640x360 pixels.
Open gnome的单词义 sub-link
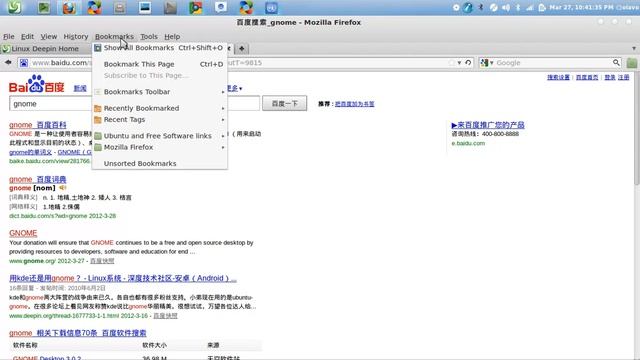(30, 152)
